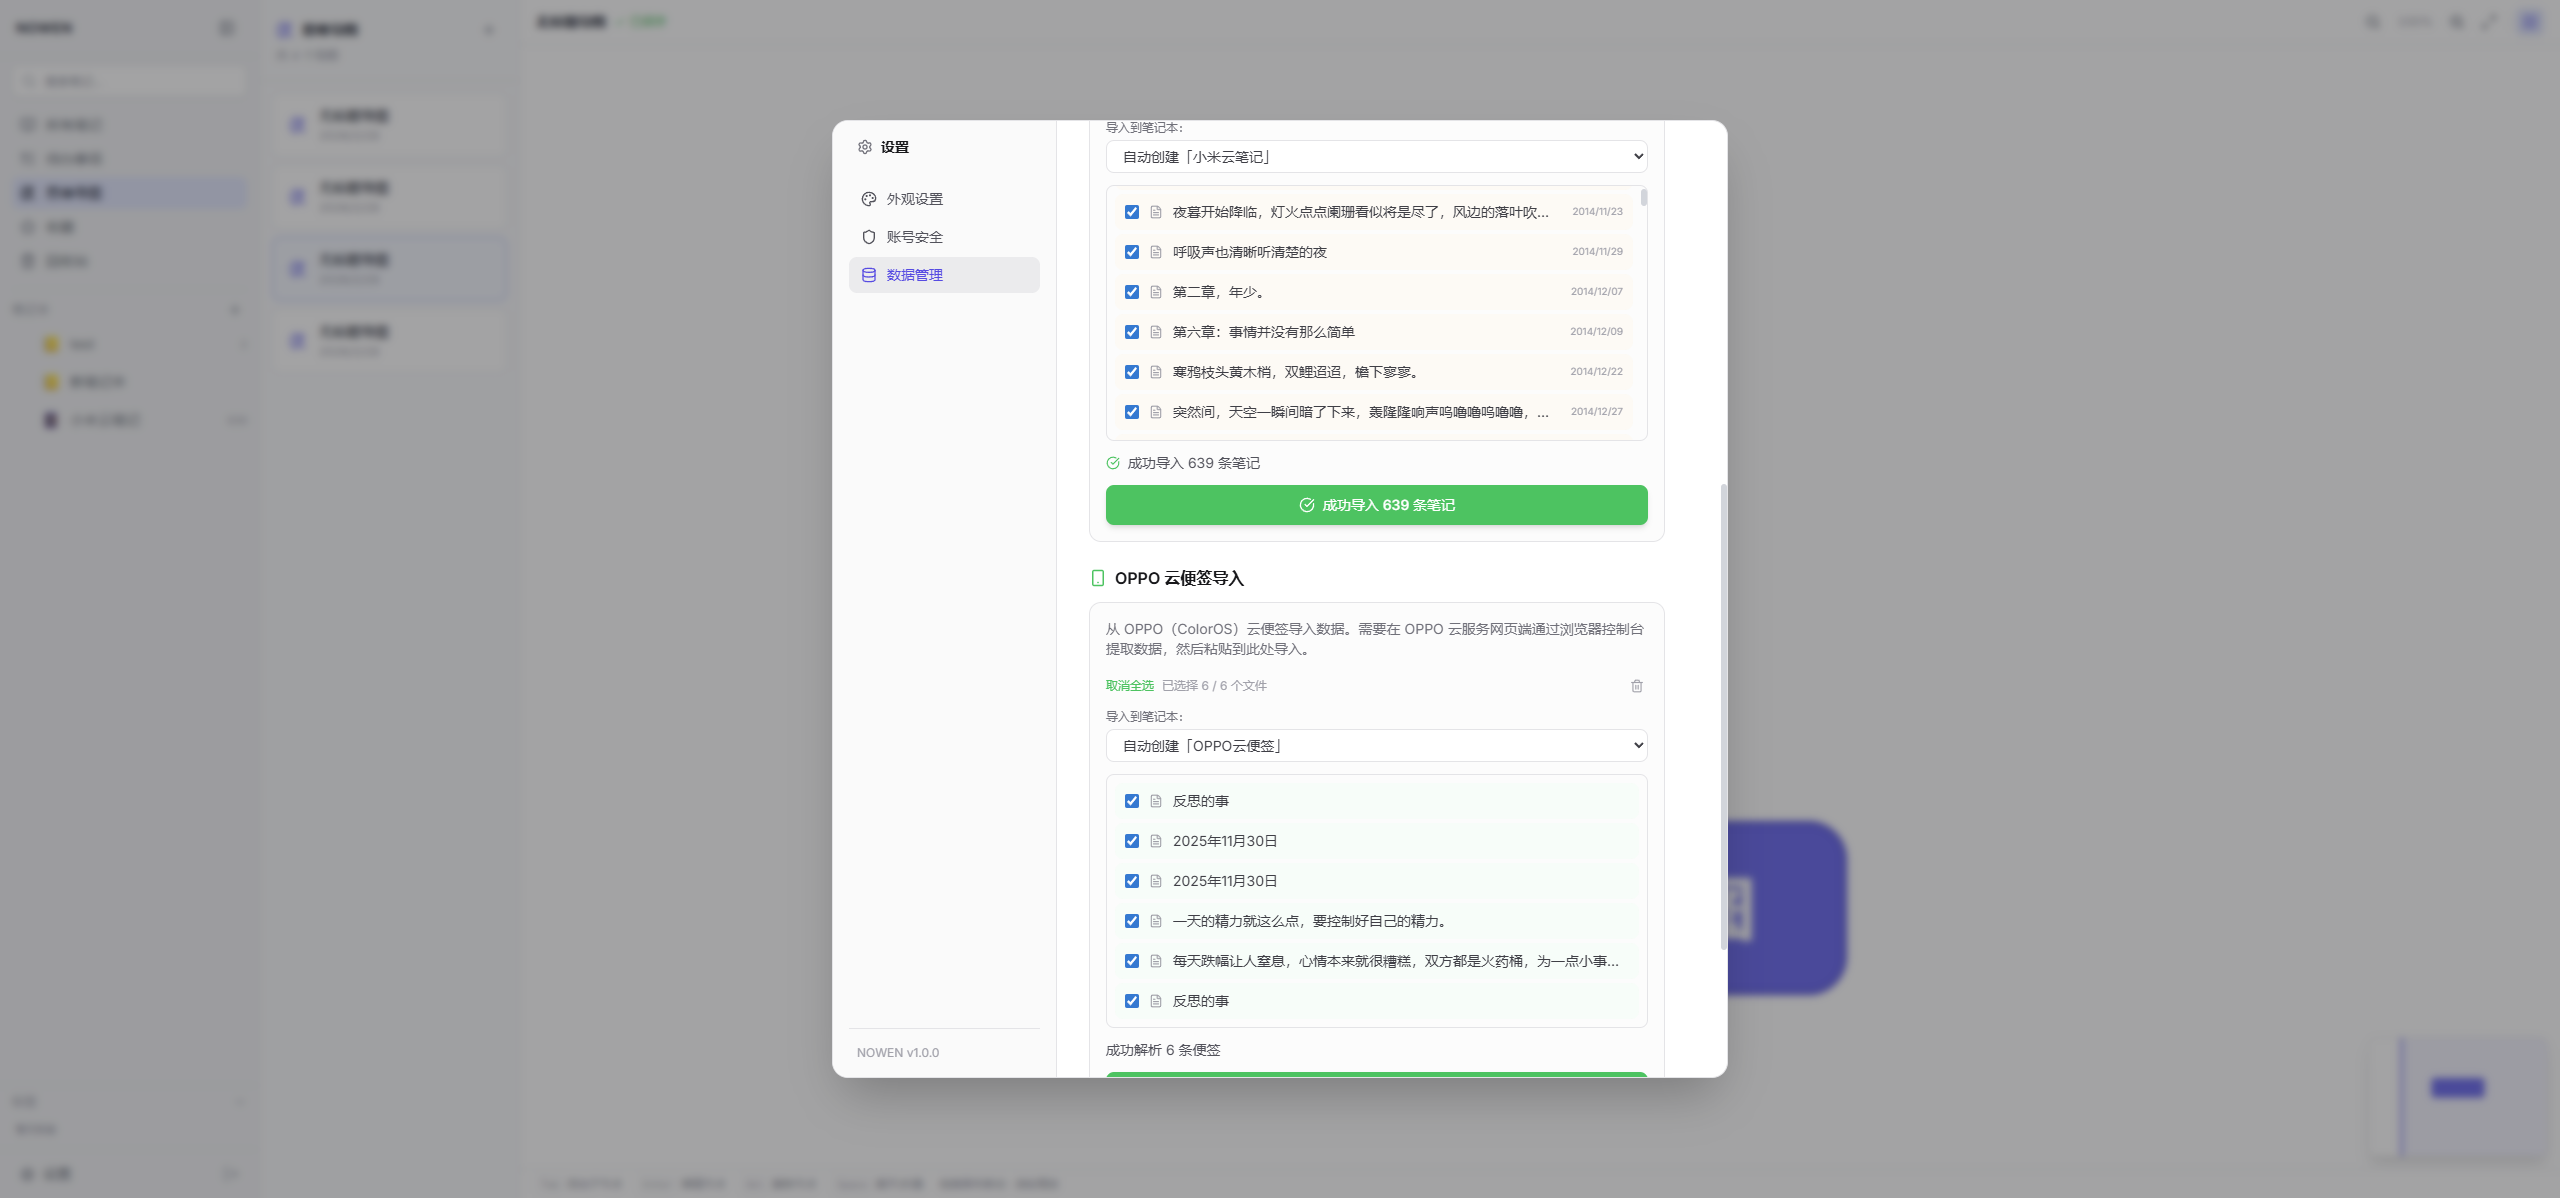2560x1198 pixels.
Task: Open the 自动创建「小米云笔记」 notebook dropdown
Action: pos(1376,157)
